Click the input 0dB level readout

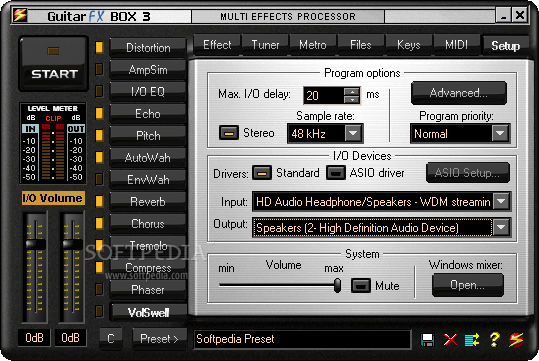click(x=34, y=338)
